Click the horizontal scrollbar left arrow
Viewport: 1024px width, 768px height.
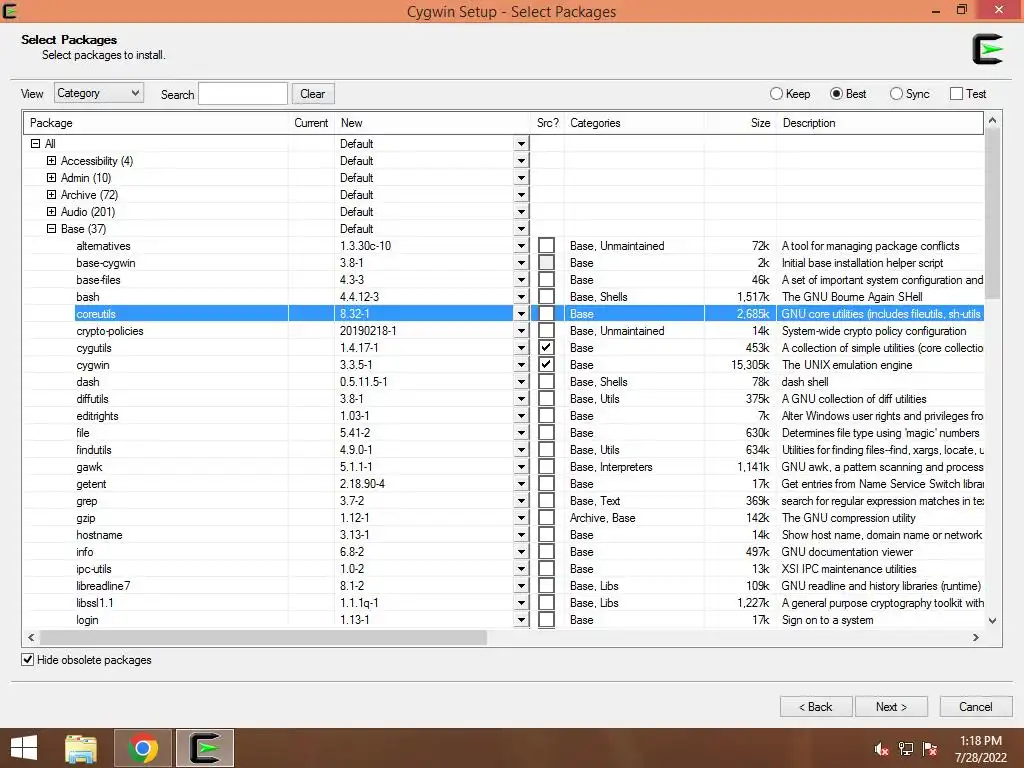[31, 637]
